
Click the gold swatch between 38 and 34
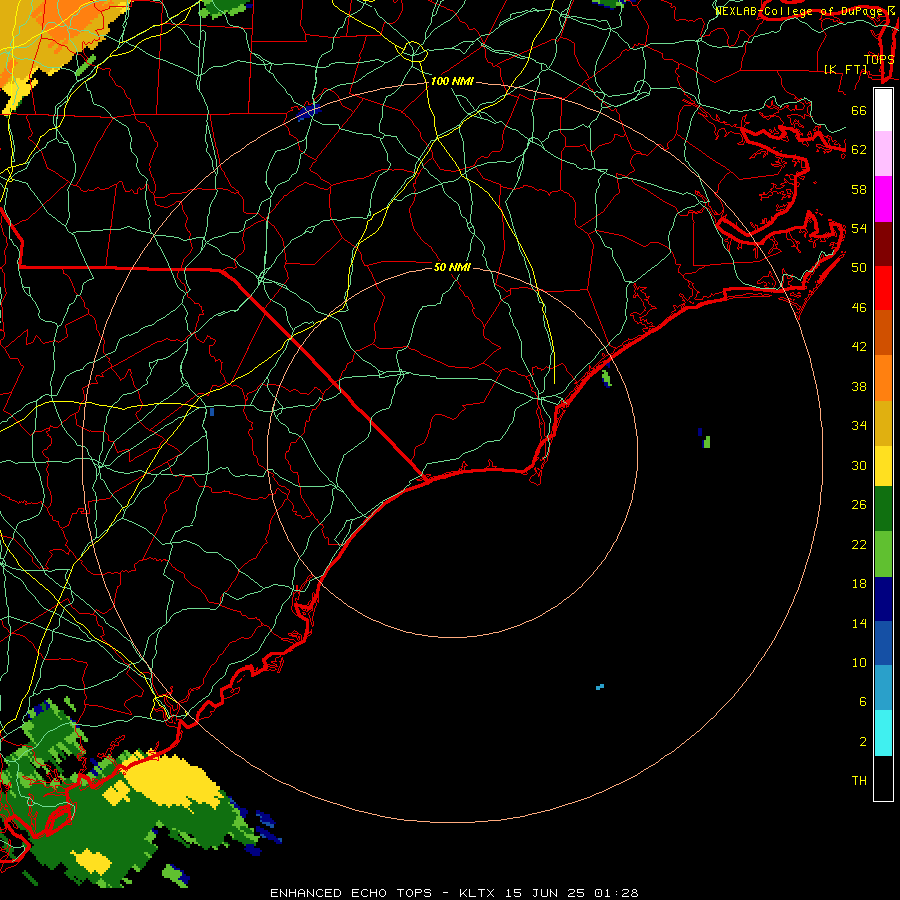[x=883, y=422]
